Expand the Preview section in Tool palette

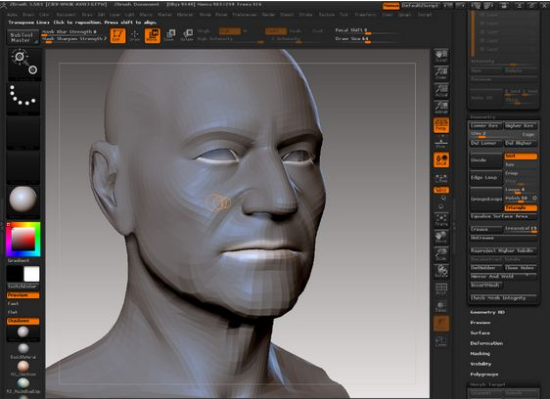[480, 323]
